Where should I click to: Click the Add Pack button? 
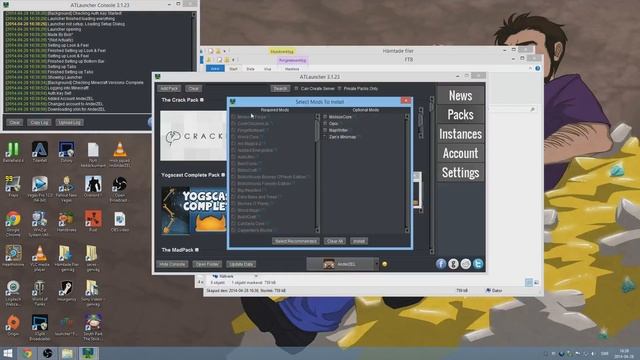(x=169, y=89)
